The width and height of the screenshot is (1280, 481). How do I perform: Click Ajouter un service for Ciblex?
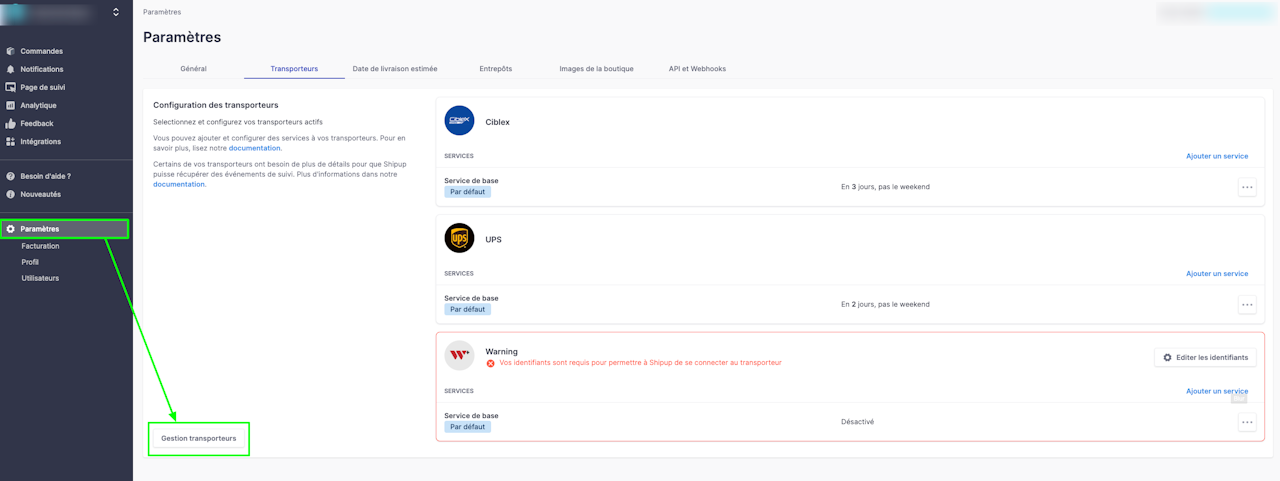1217,156
